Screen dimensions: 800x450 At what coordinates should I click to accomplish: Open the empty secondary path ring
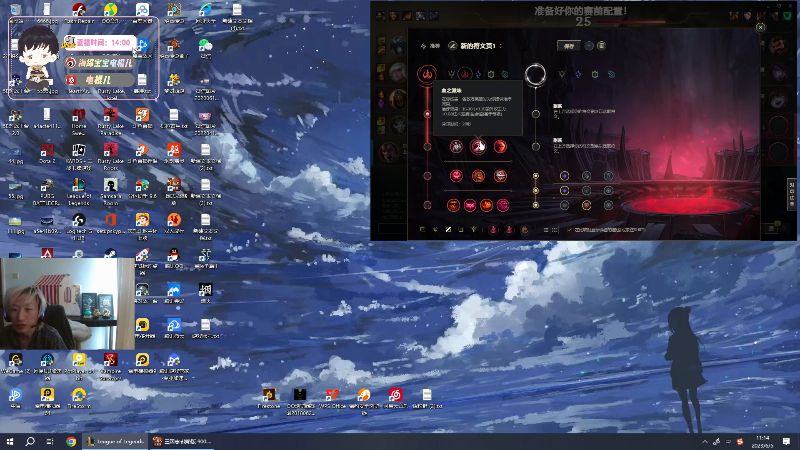pos(535,74)
